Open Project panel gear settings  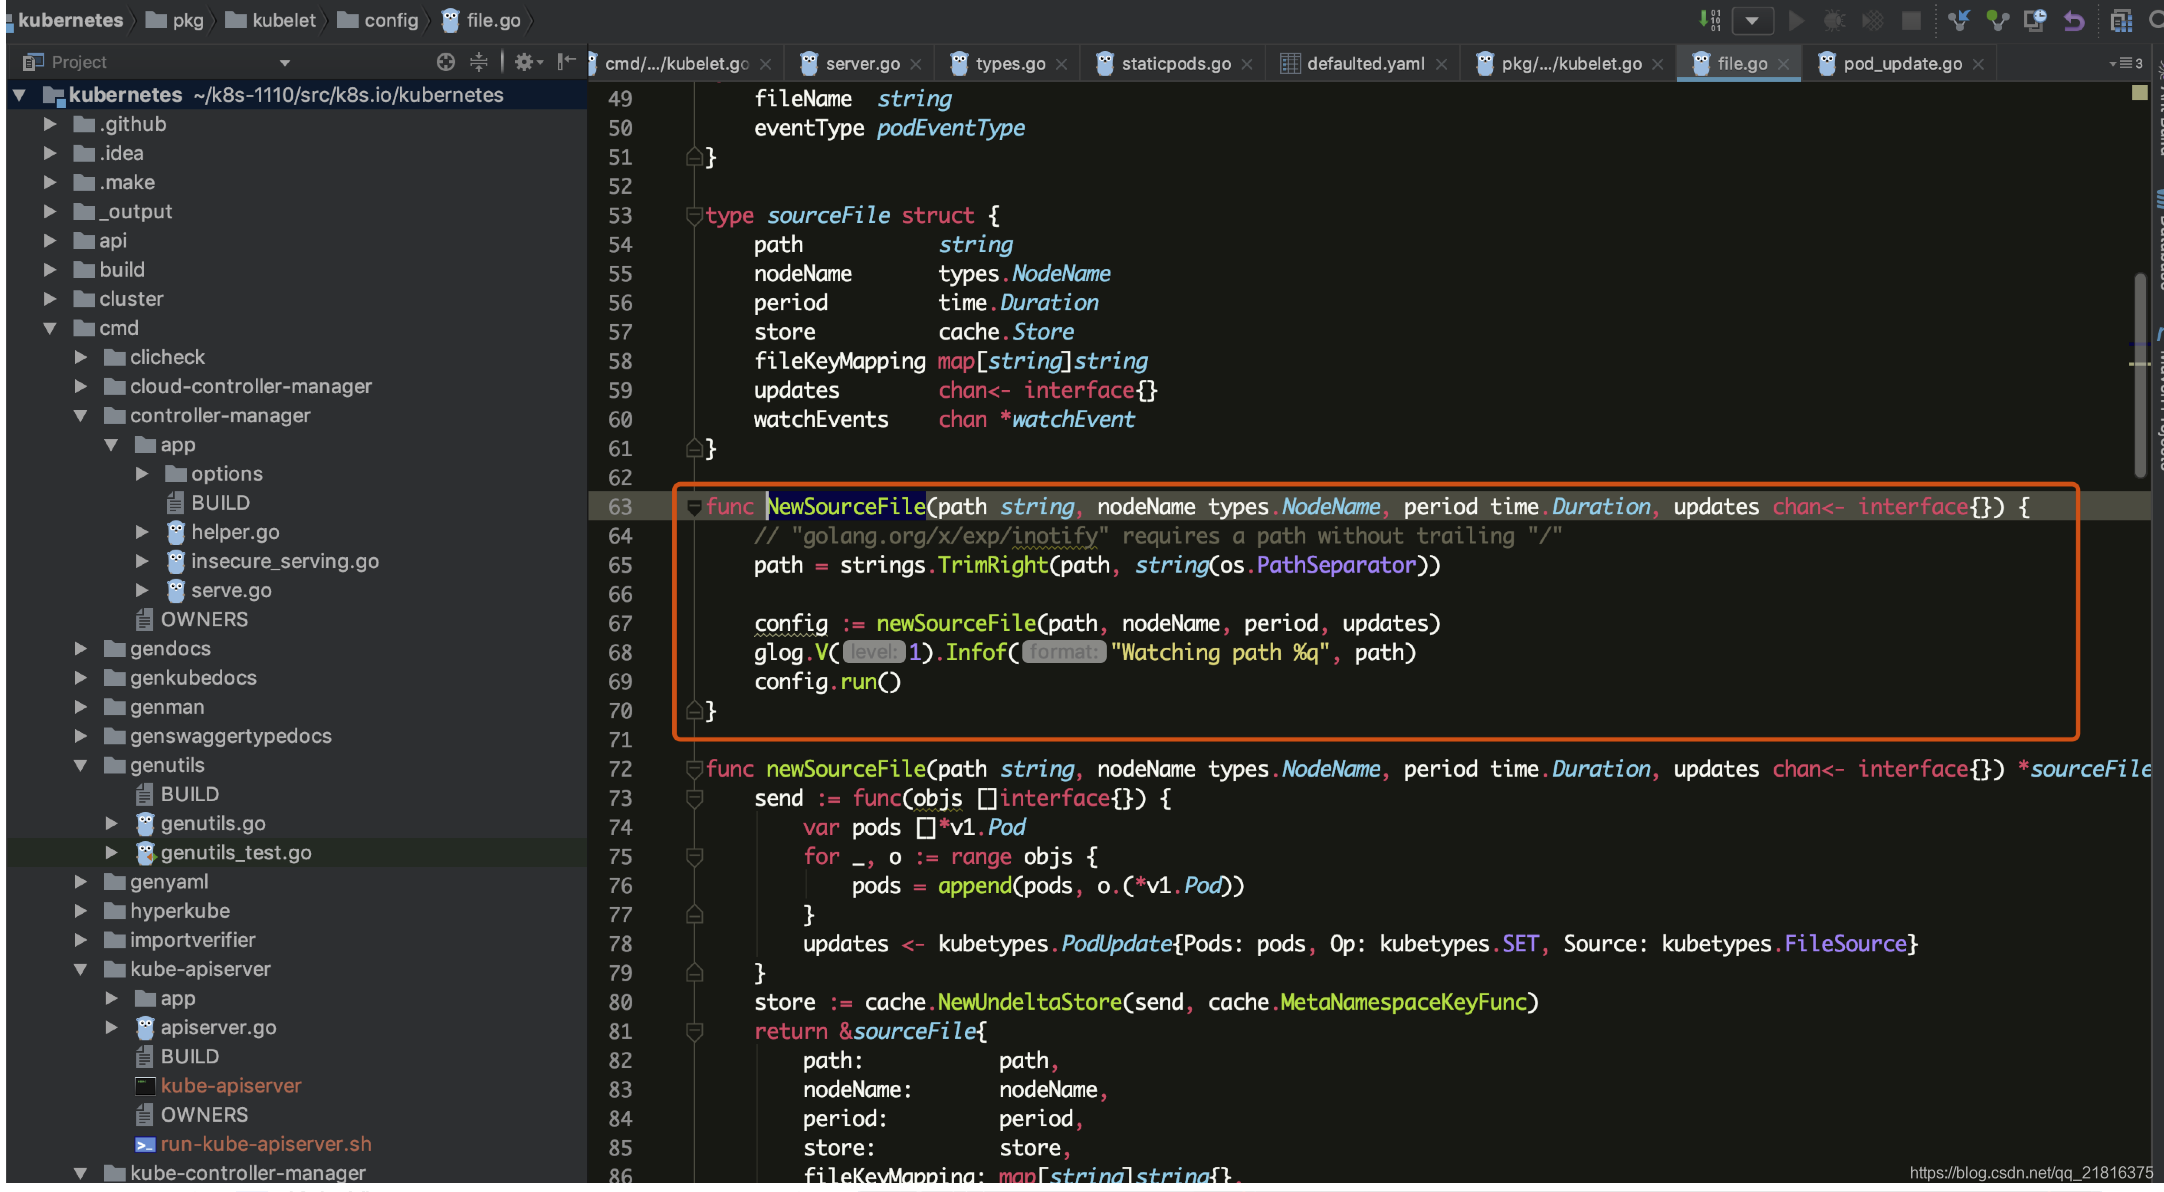528,62
